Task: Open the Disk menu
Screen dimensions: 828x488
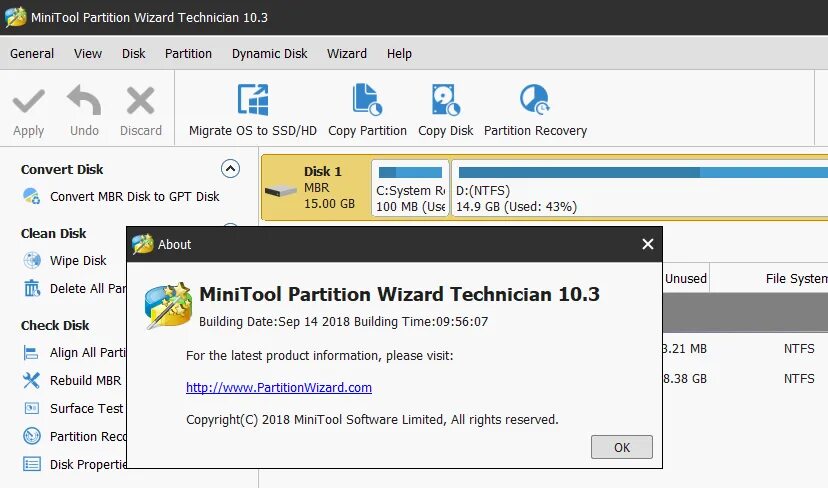Action: click(x=134, y=53)
